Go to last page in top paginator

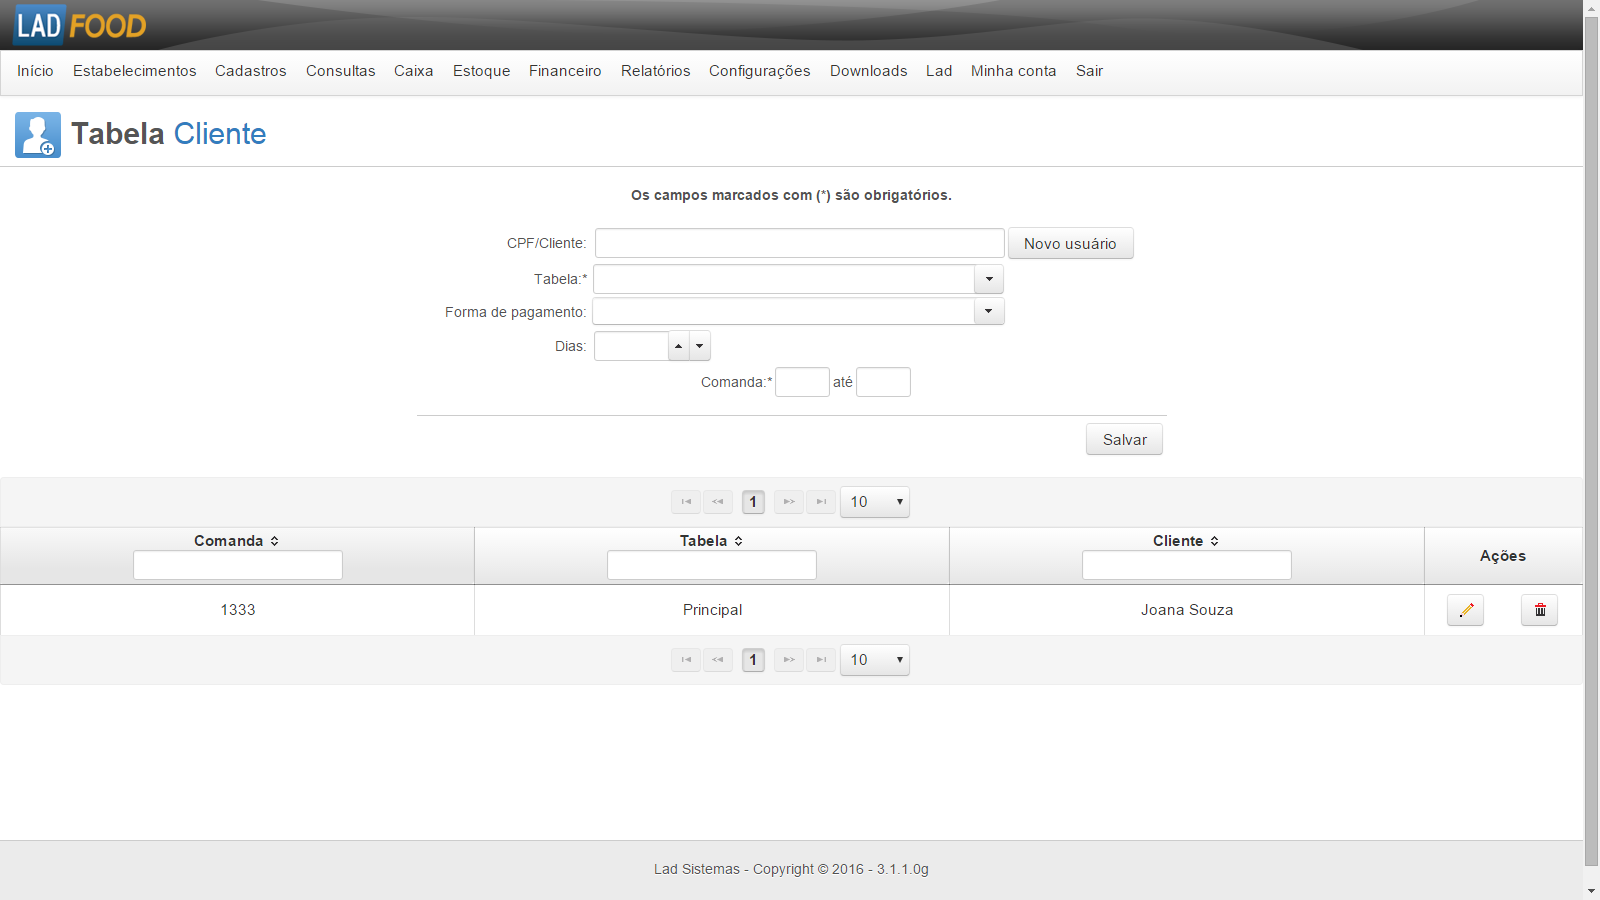(821, 502)
